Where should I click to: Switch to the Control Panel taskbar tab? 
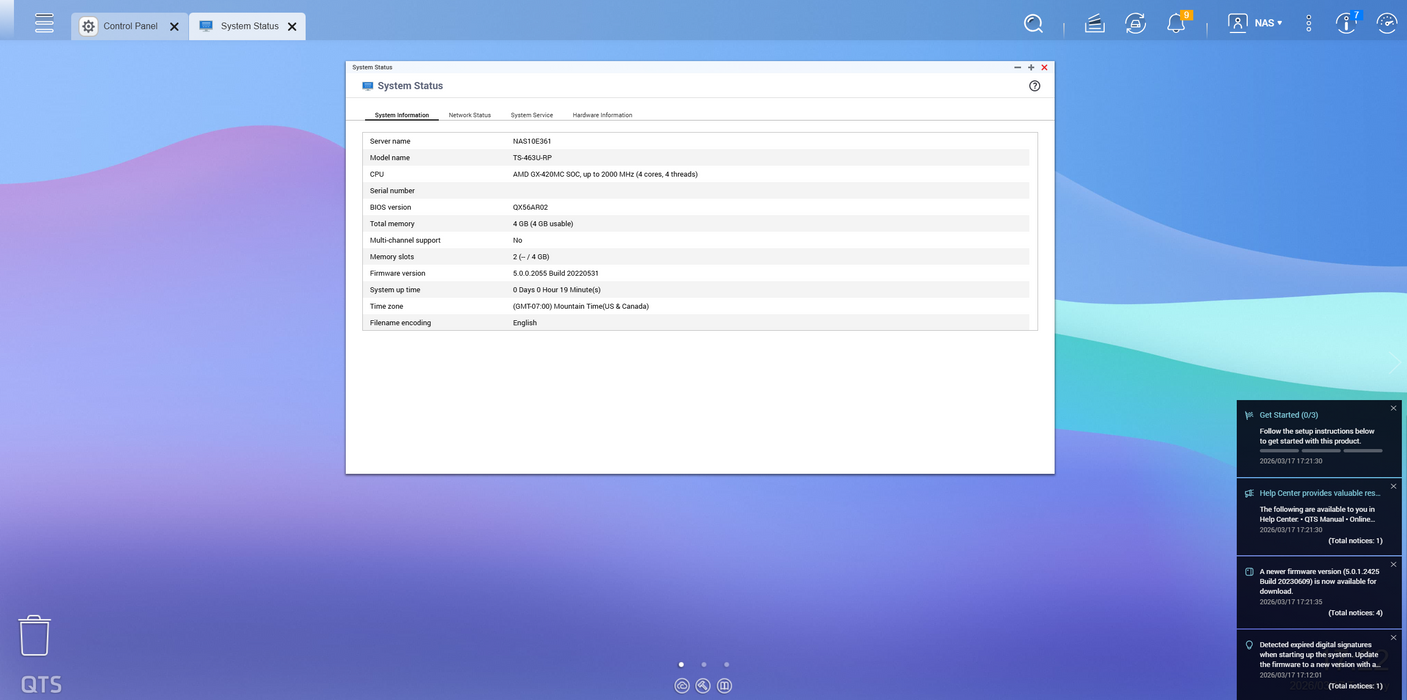point(130,26)
